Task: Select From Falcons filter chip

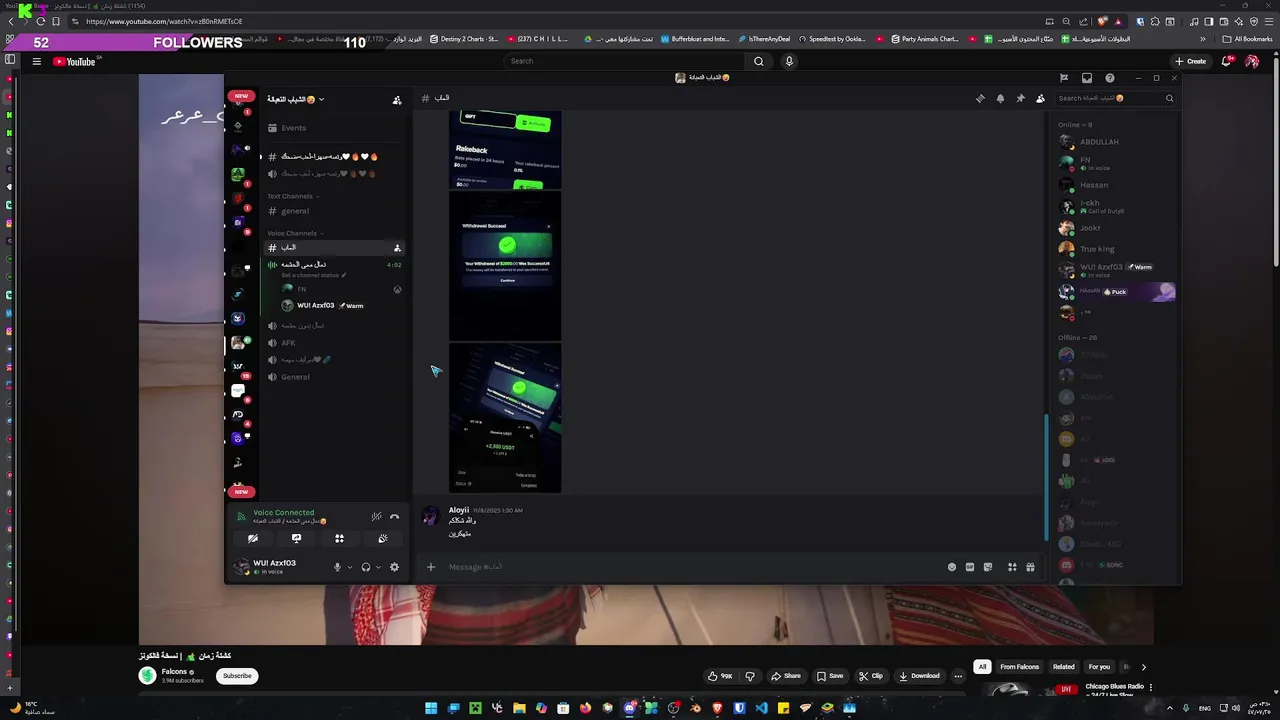Action: click(1020, 667)
